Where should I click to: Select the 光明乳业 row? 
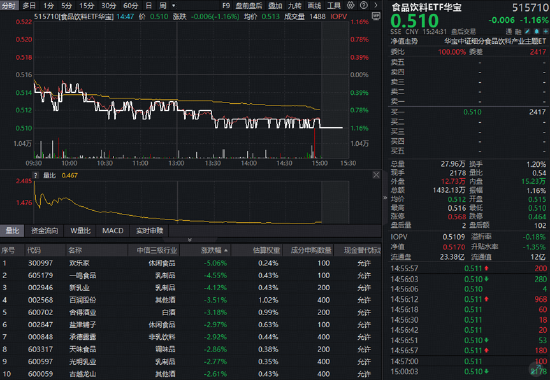click(x=190, y=361)
